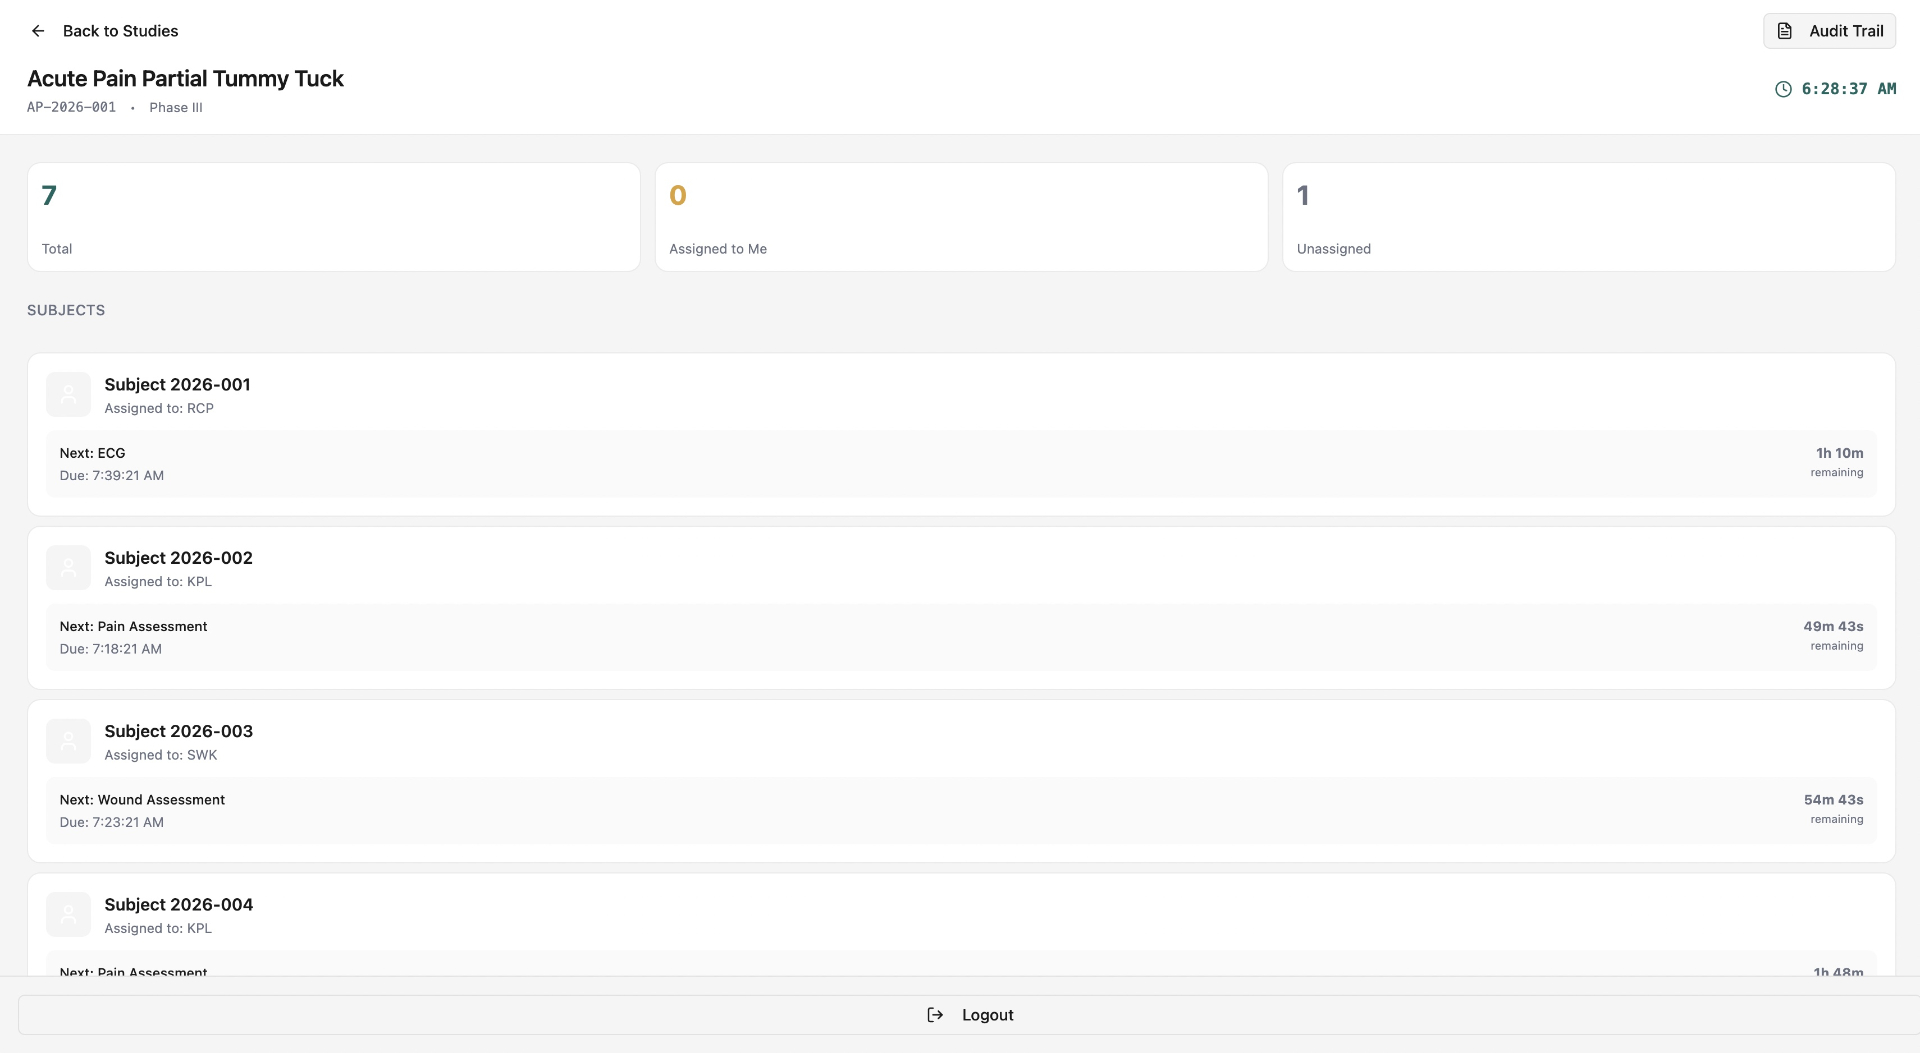
Task: Open the Audit Trail
Action: pyautogui.click(x=1829, y=31)
